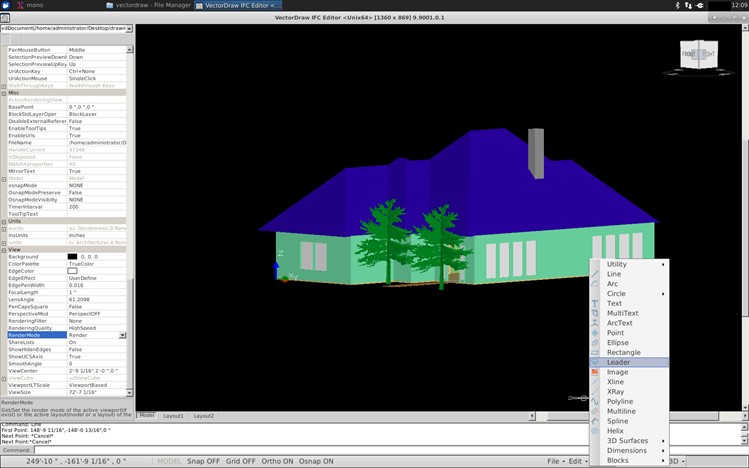Open the Bluetooth tray icon

tap(677, 5)
